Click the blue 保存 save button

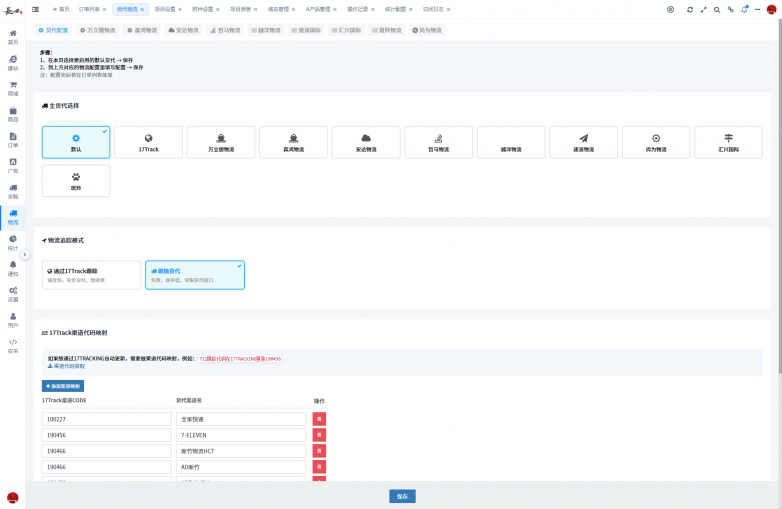pos(402,496)
